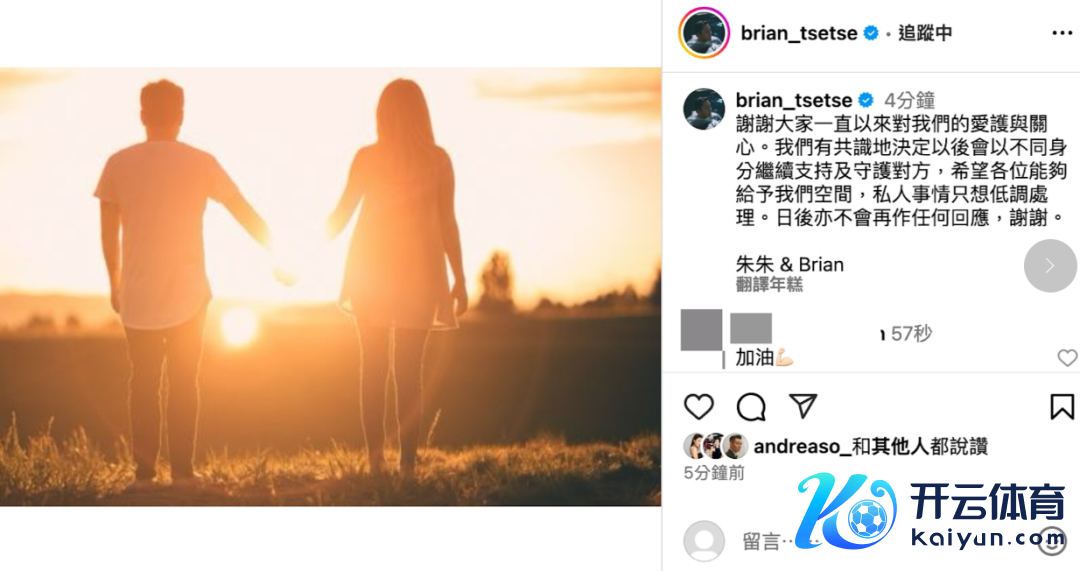Open blurred commenter avatar above 加油
Screen dimensions: 1080x571
(701, 330)
